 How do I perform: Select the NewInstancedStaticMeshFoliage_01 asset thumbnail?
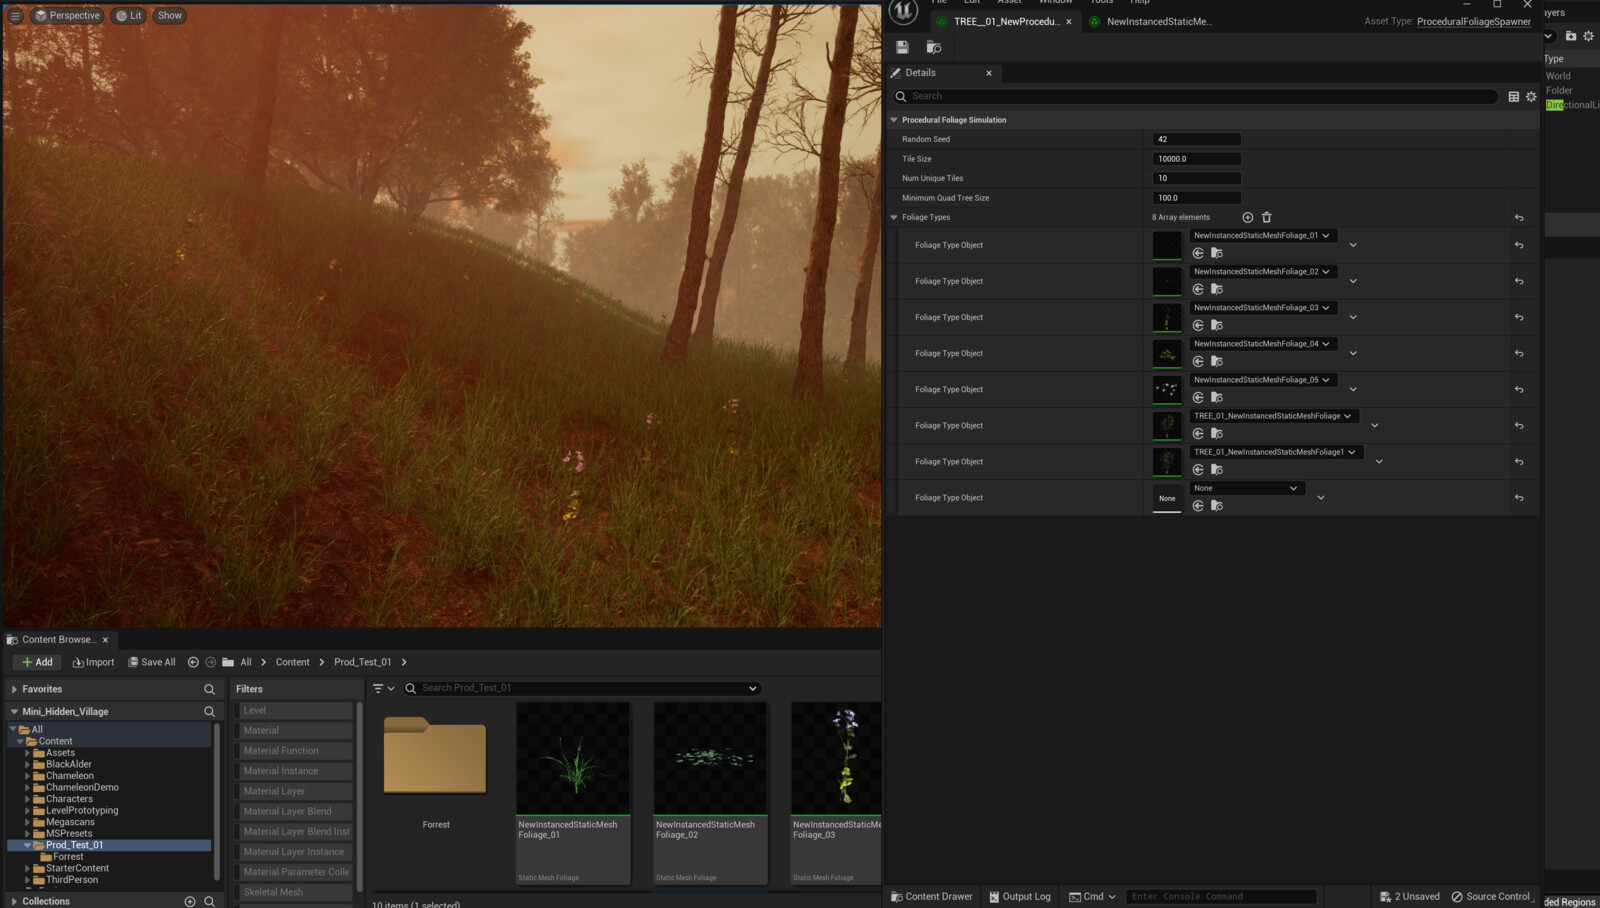tap(573, 758)
